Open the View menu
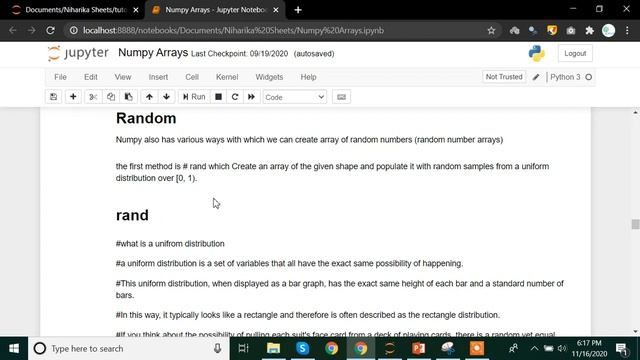This screenshot has width=640, height=360. coord(123,77)
